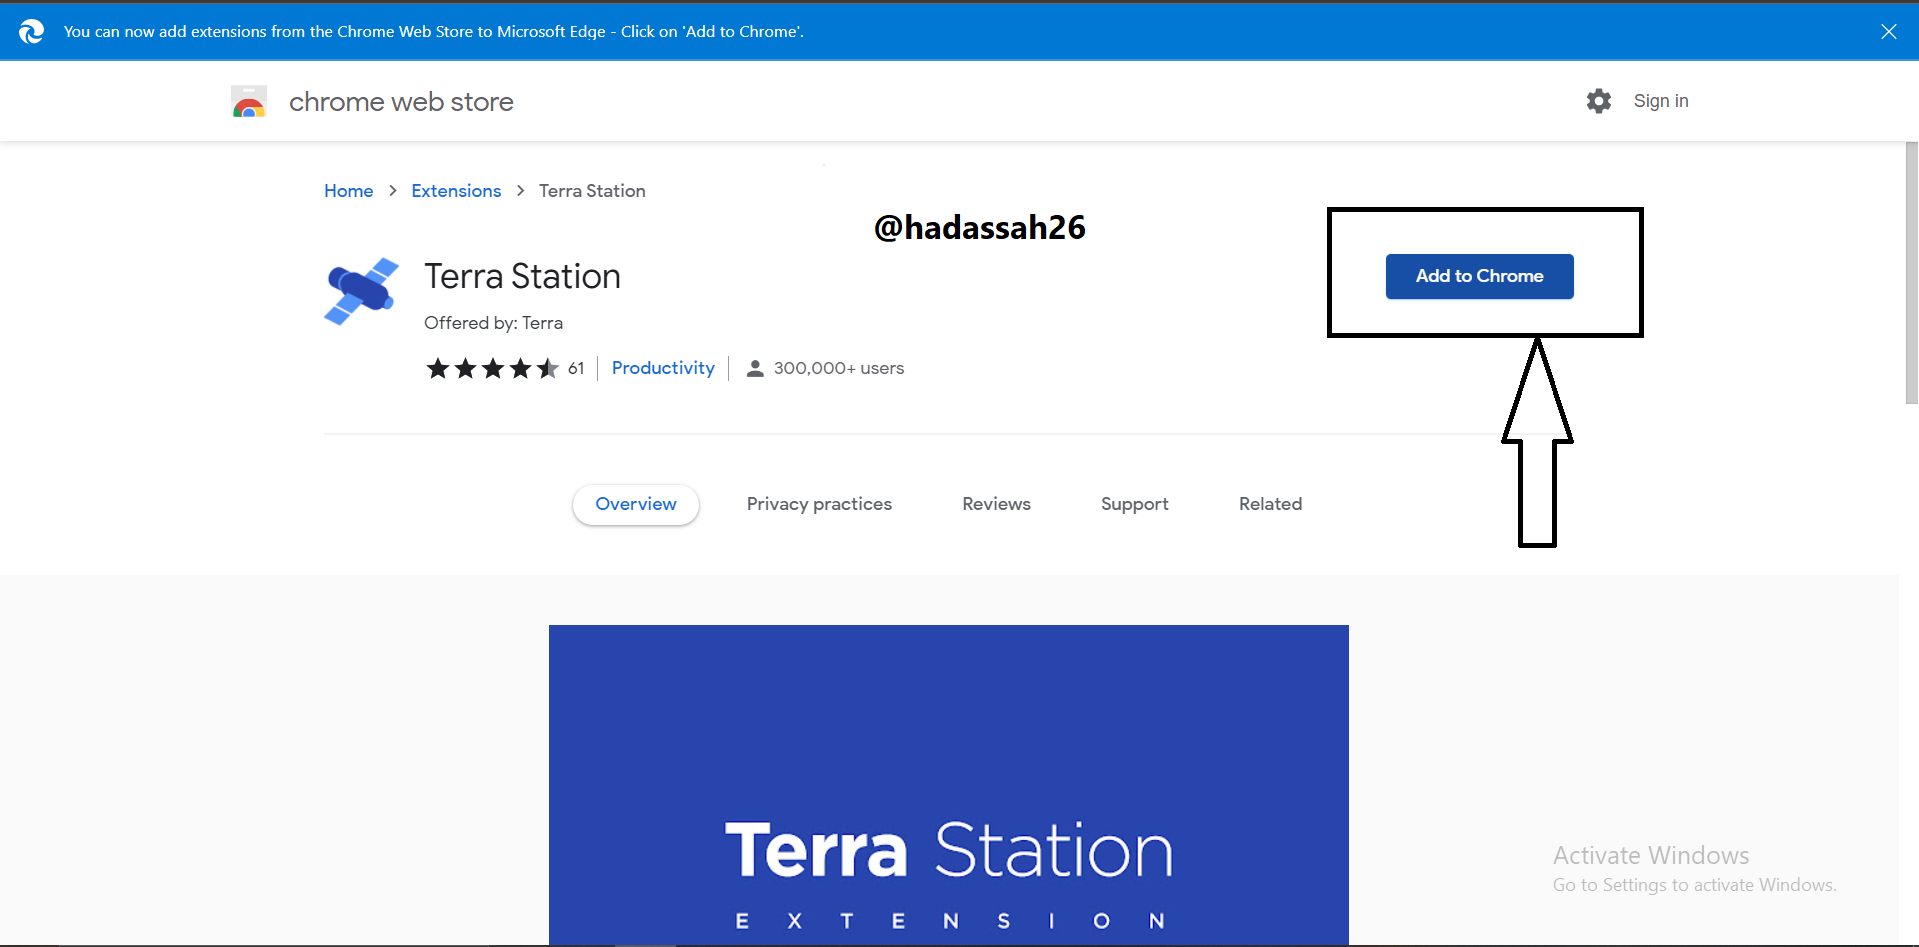Viewport: 1919px width, 947px height.
Task: Click the 61 ratings count
Action: (576, 368)
